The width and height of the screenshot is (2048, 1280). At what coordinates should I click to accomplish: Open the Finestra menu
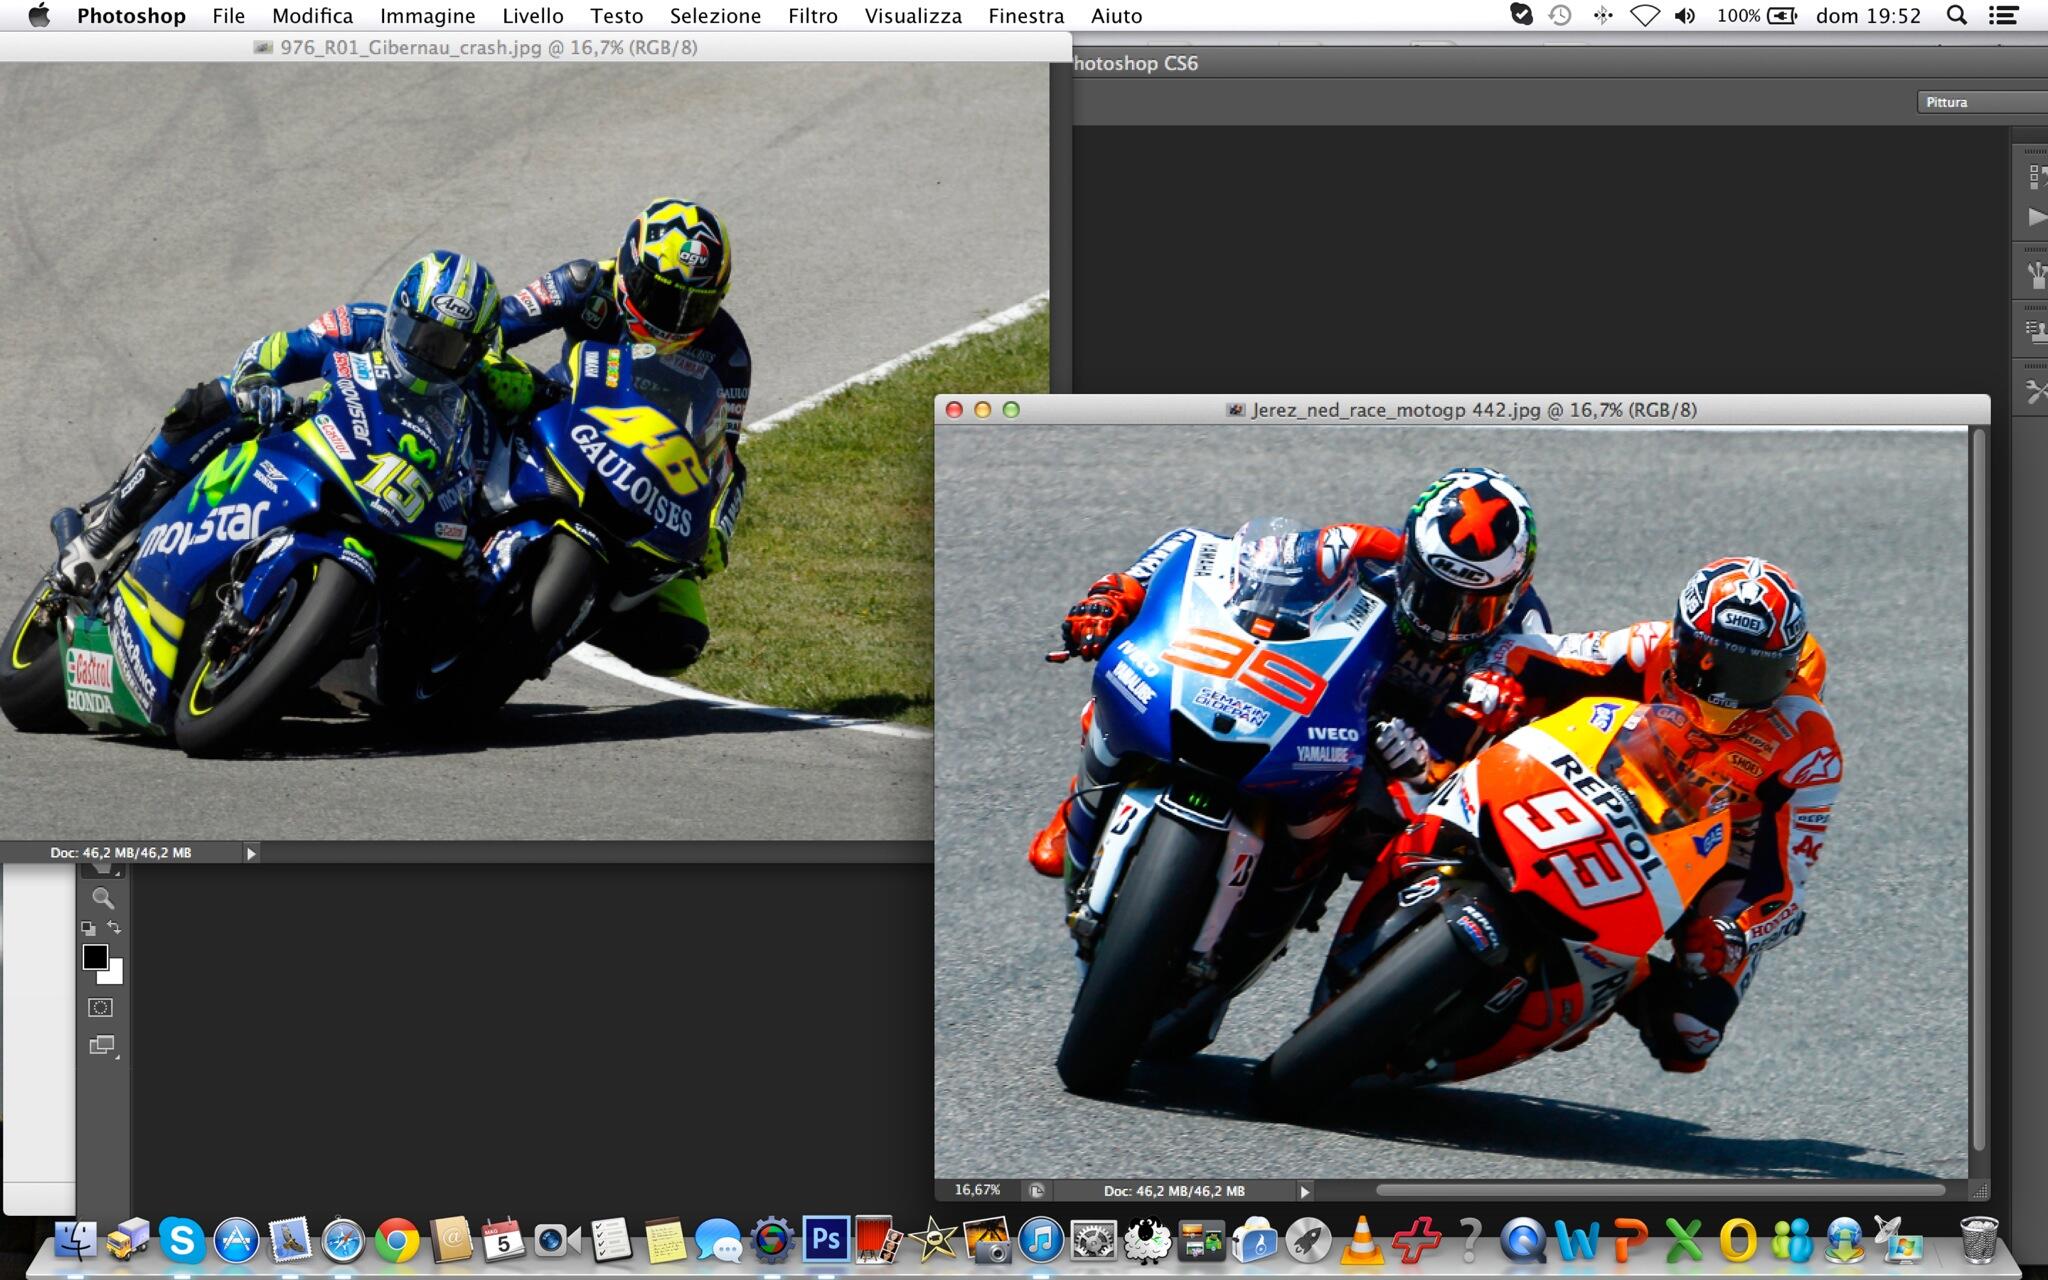pyautogui.click(x=1026, y=16)
